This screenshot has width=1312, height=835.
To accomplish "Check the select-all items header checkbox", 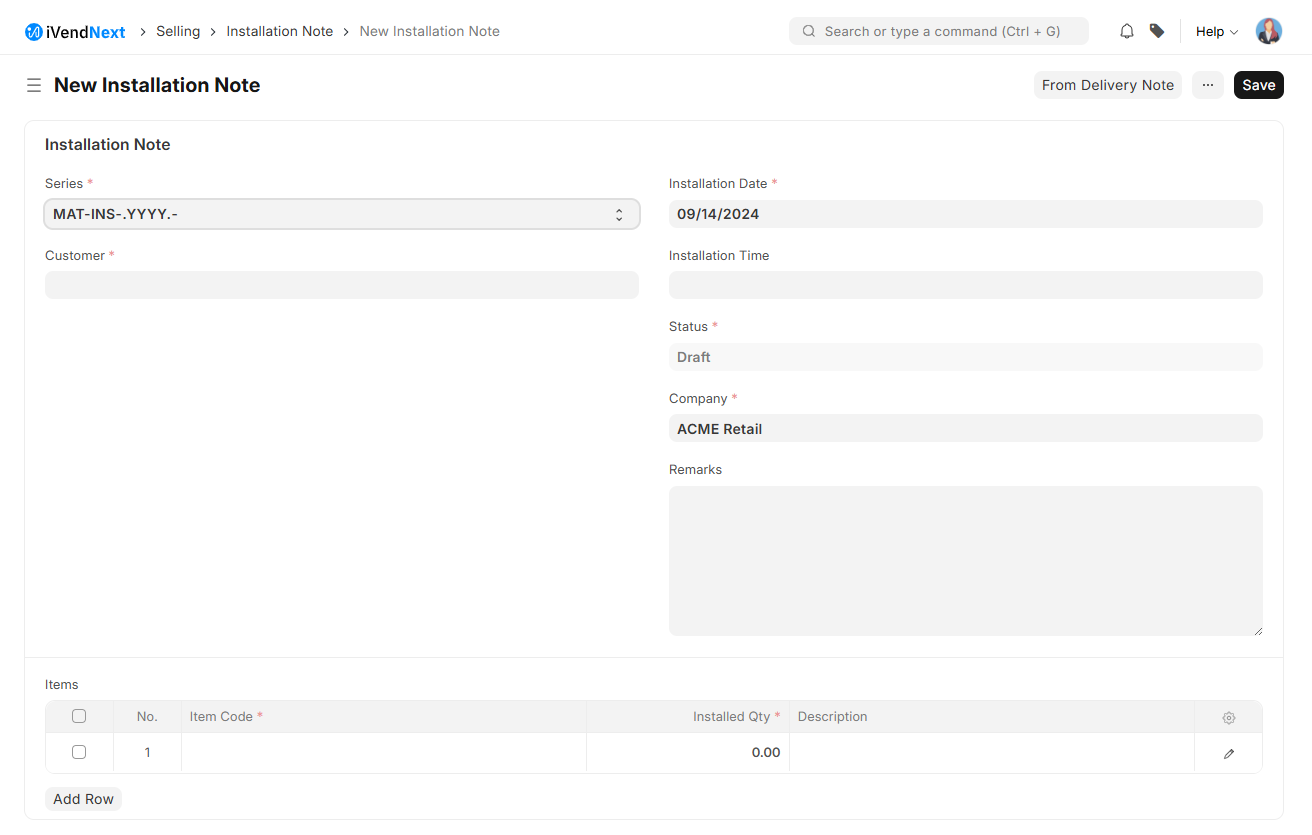I will [79, 716].
